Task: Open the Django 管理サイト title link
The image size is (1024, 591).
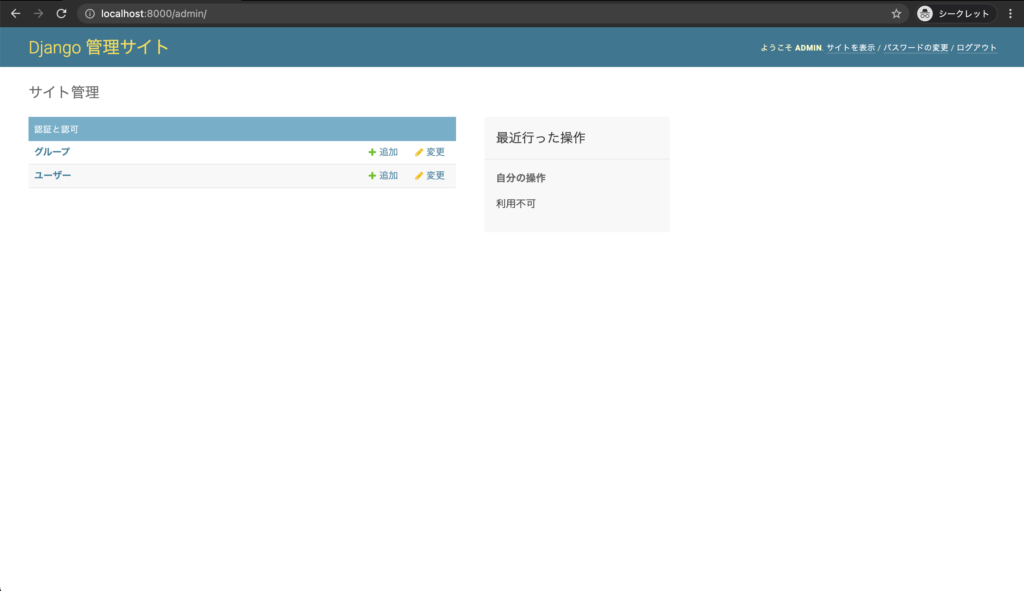Action: tap(99, 47)
